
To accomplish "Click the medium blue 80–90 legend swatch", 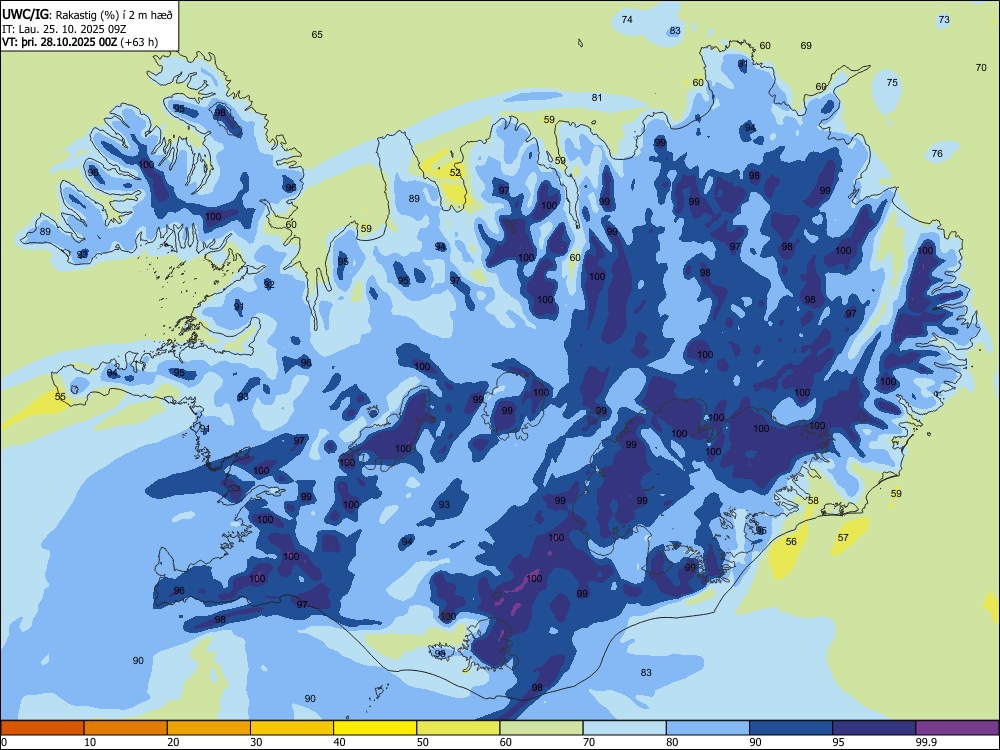I will [707, 728].
